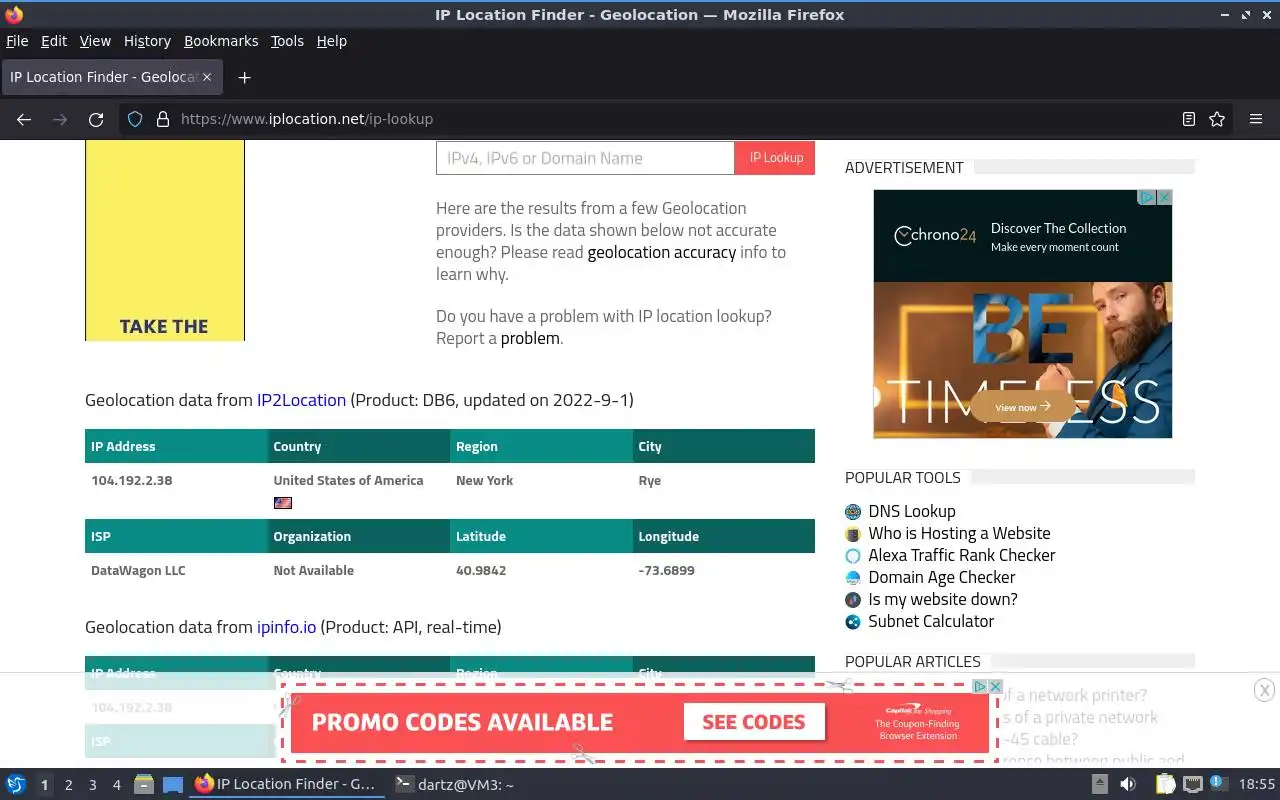1280x800 pixels.
Task: Open a new tab with plus button
Action: 244,77
